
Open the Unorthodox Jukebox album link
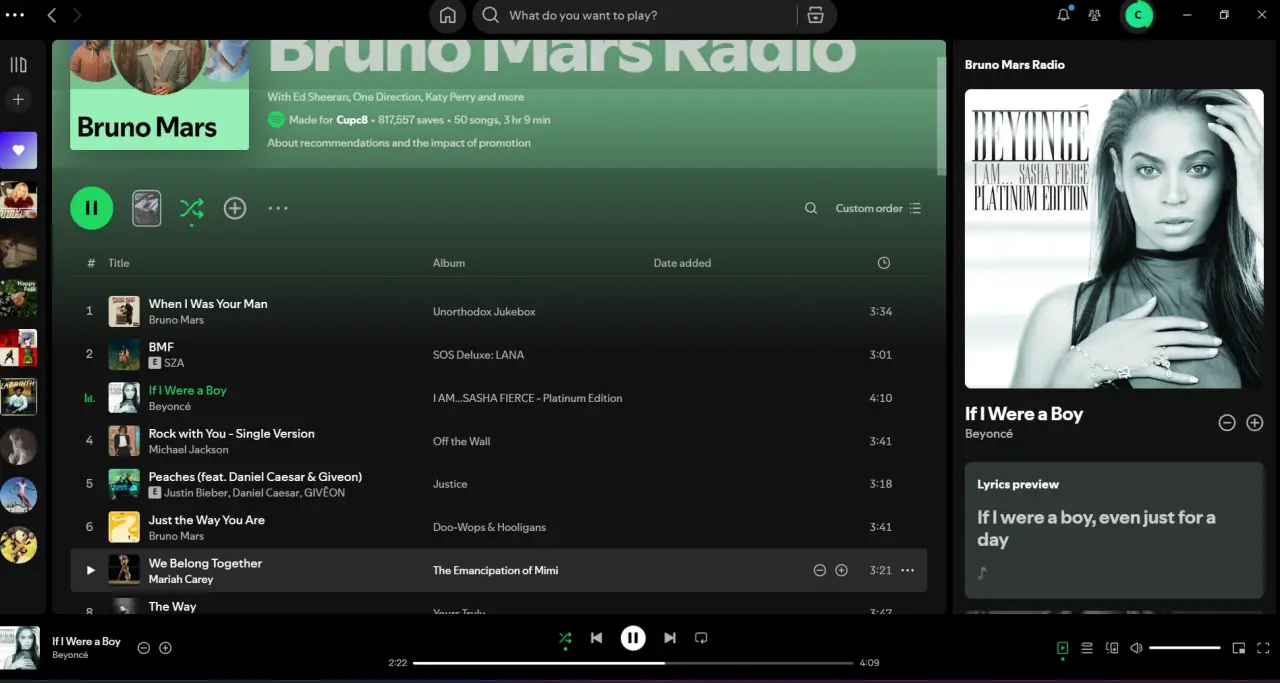click(x=484, y=312)
